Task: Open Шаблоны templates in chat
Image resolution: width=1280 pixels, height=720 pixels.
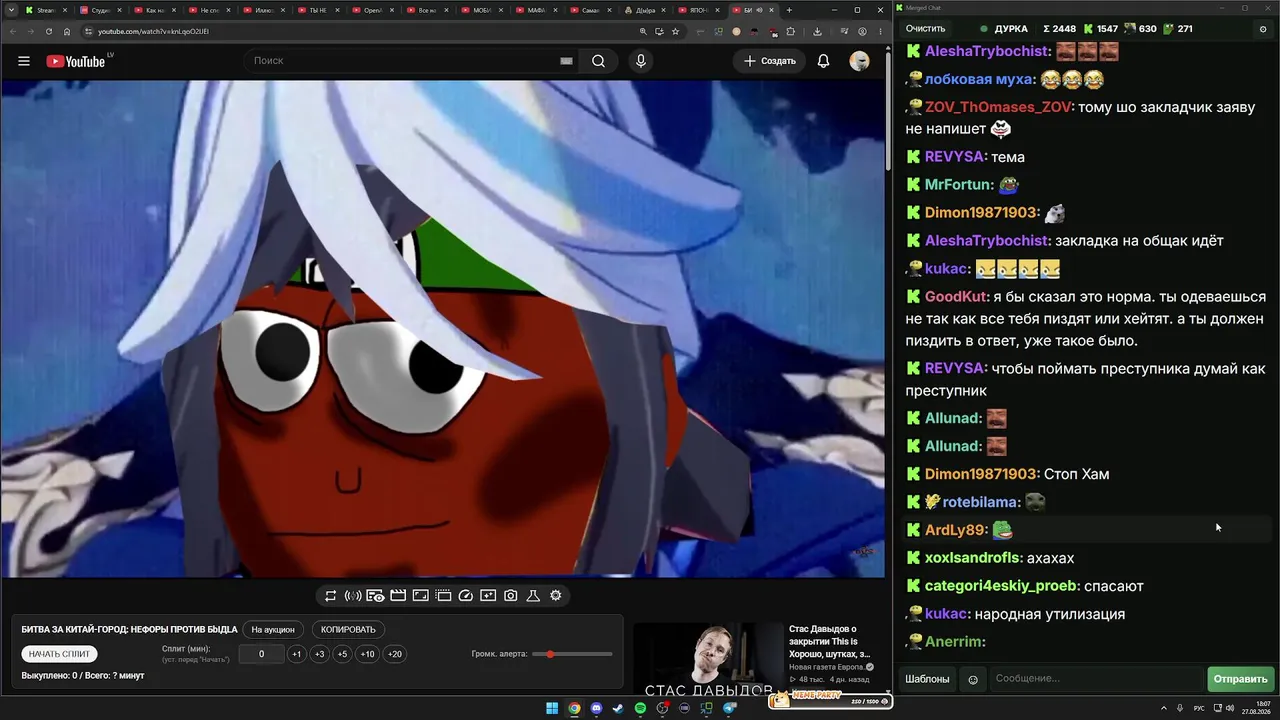Action: tap(927, 679)
